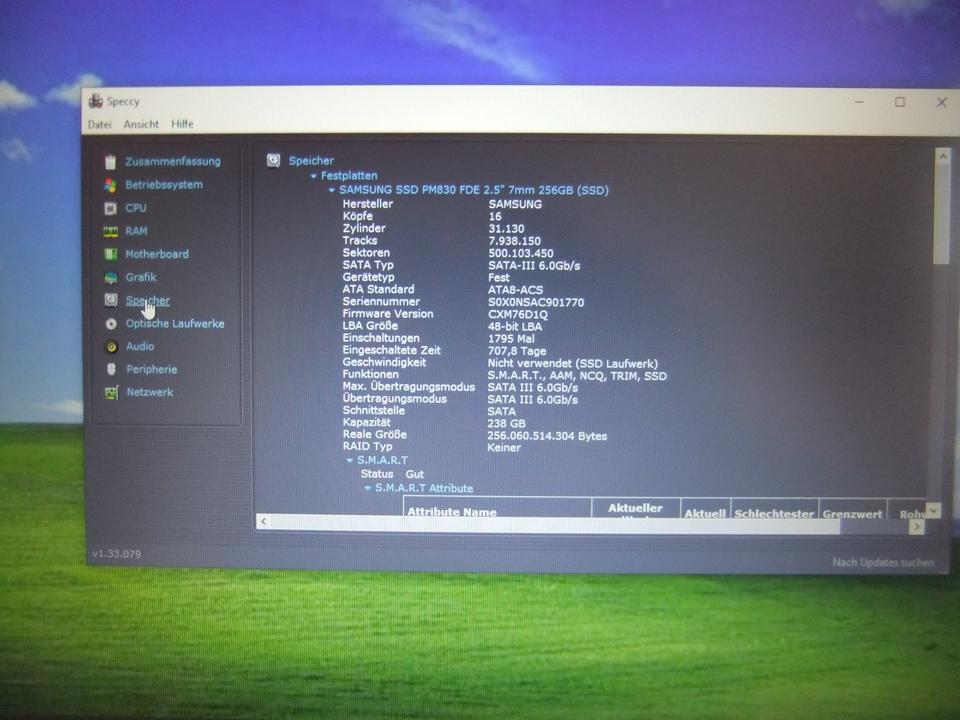The width and height of the screenshot is (960, 720).
Task: Click the Optische Laufwerke disc icon
Action: click(x=111, y=323)
